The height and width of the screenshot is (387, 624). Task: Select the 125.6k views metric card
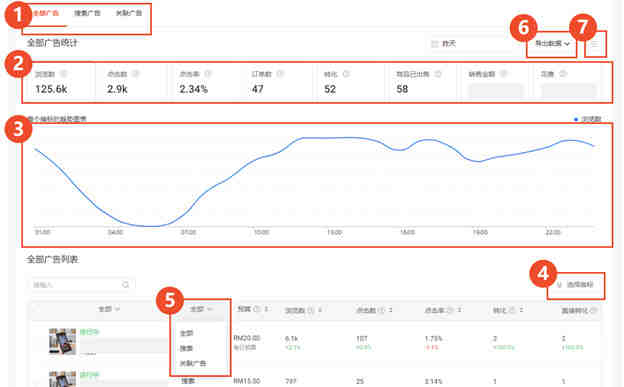[x=59, y=83]
